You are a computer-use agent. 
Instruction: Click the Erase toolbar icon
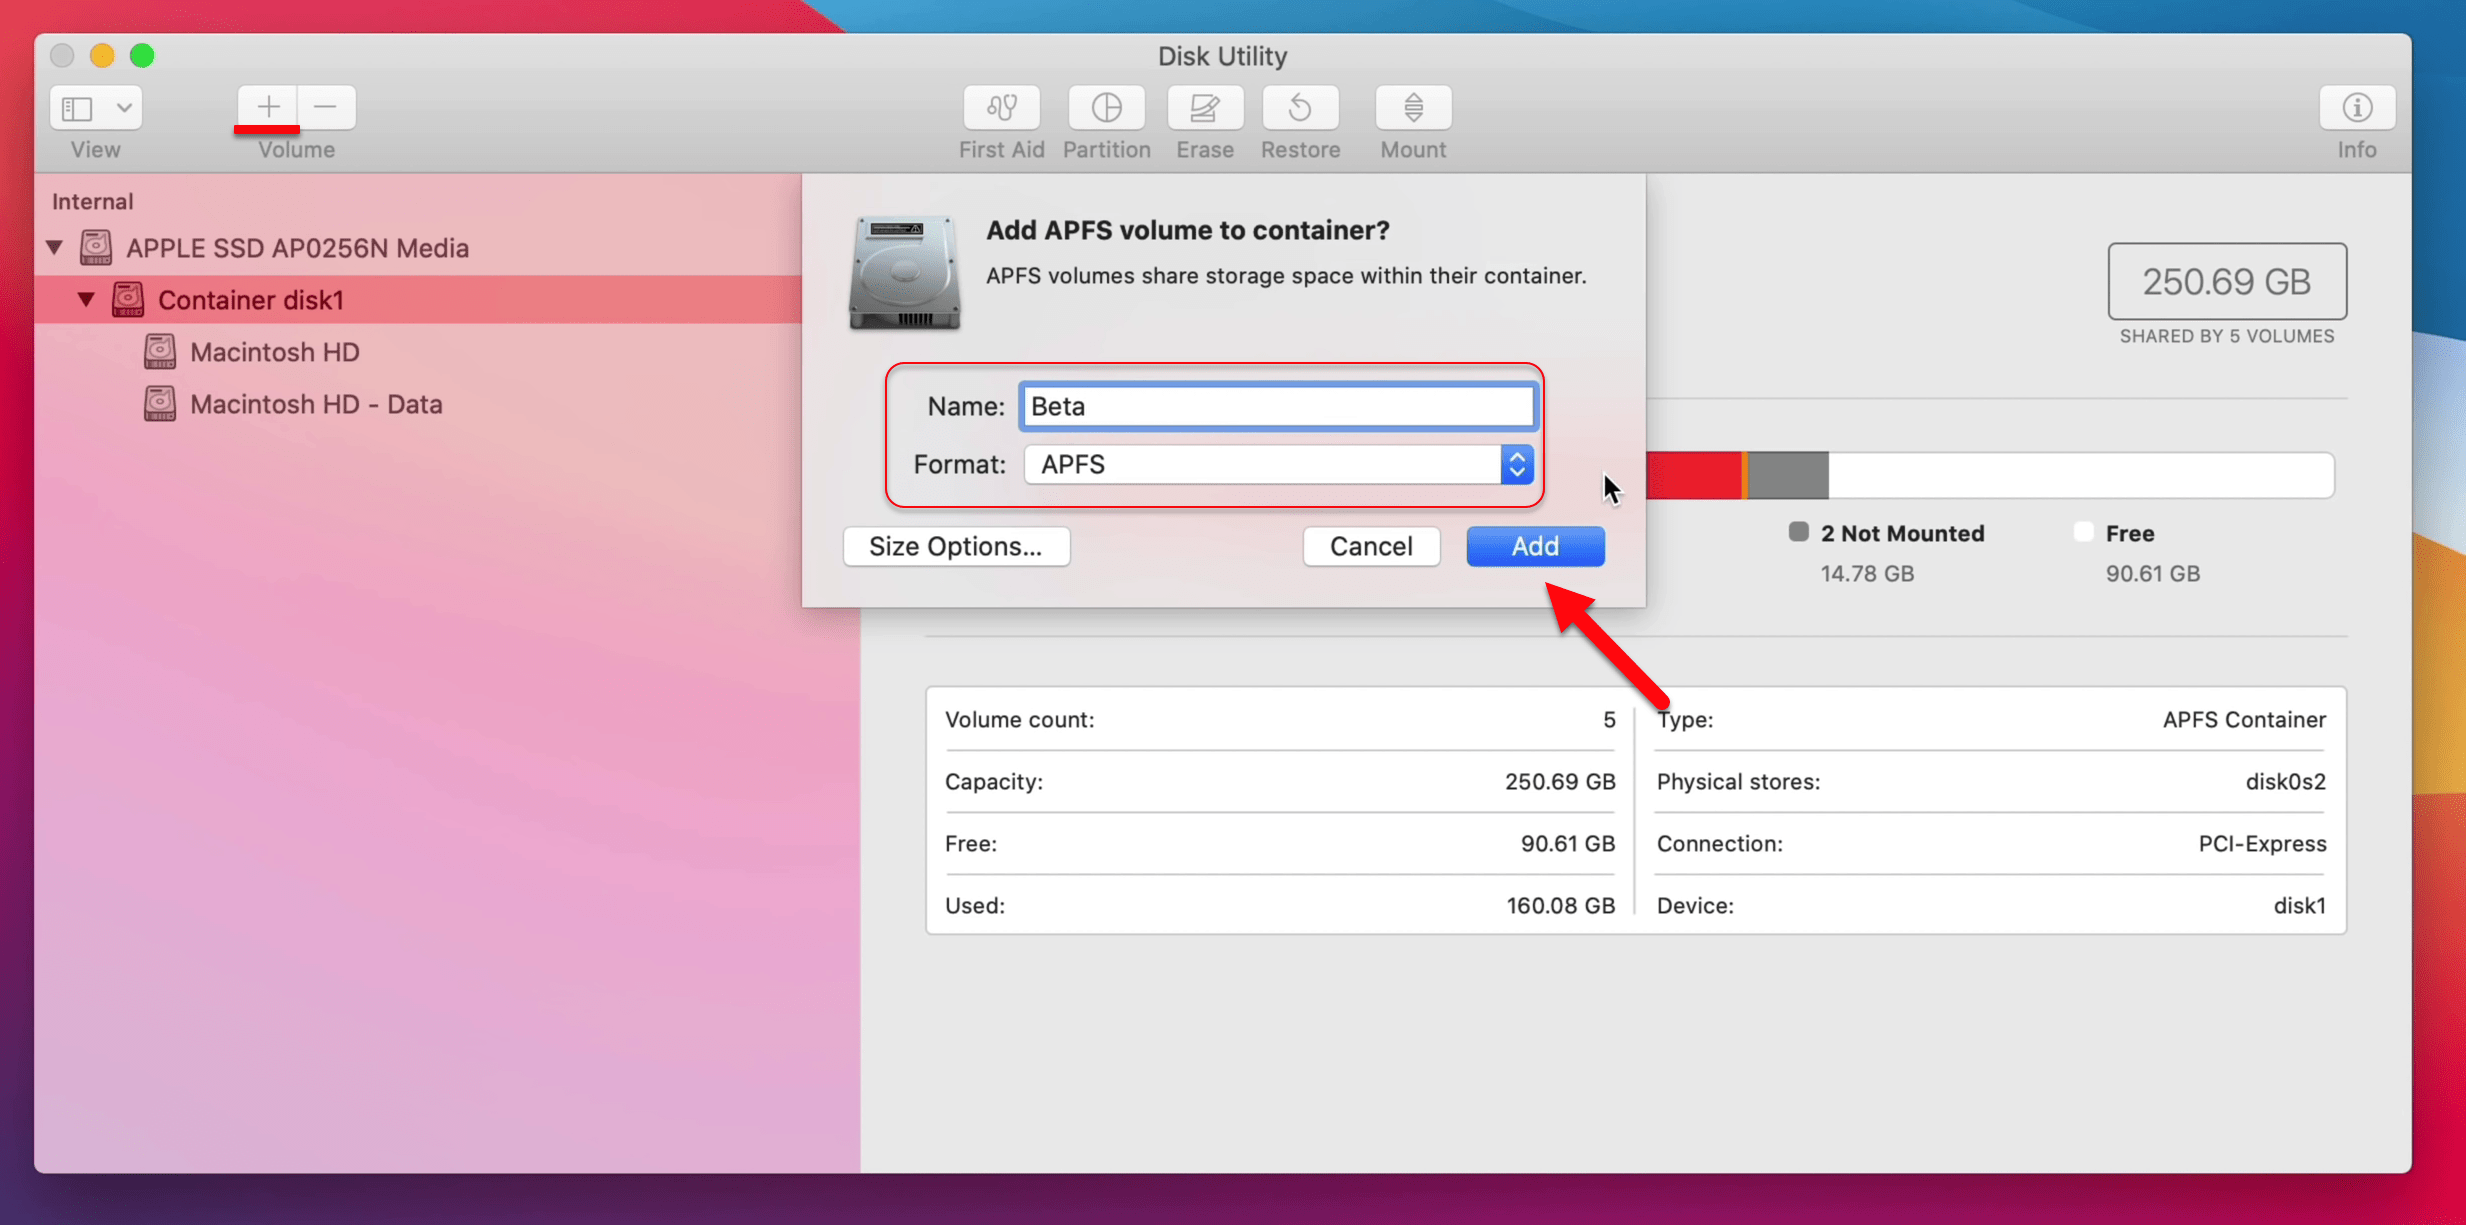[x=1205, y=107]
